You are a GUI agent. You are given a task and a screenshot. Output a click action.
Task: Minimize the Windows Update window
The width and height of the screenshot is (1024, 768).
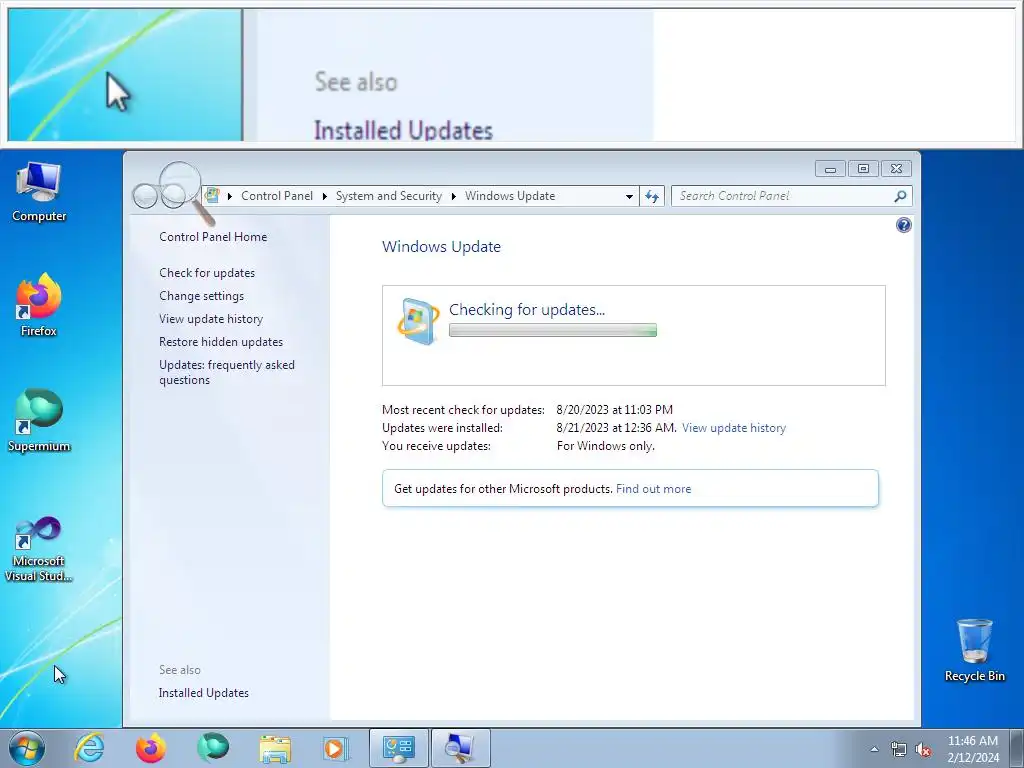pyautogui.click(x=830, y=168)
